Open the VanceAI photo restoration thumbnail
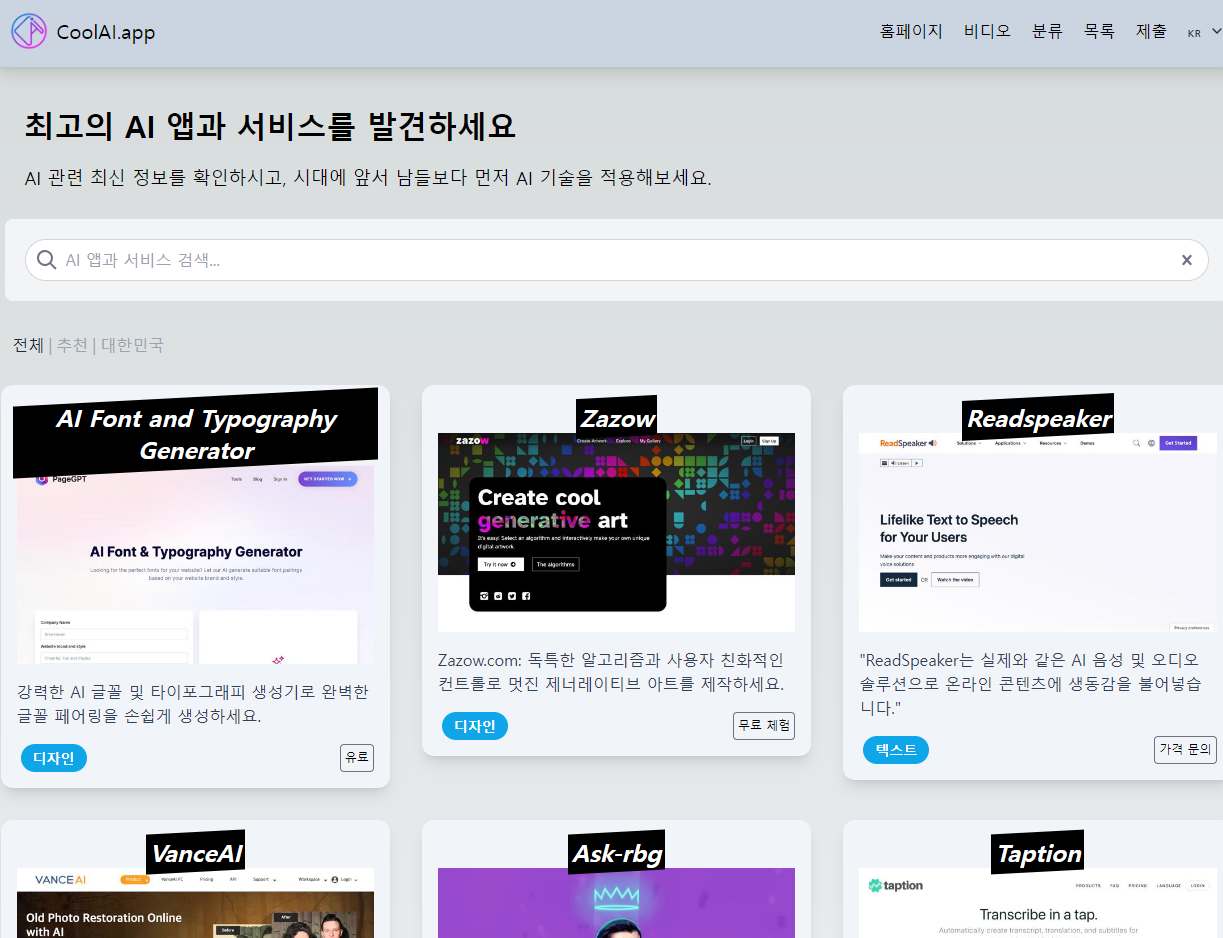 coord(196,903)
